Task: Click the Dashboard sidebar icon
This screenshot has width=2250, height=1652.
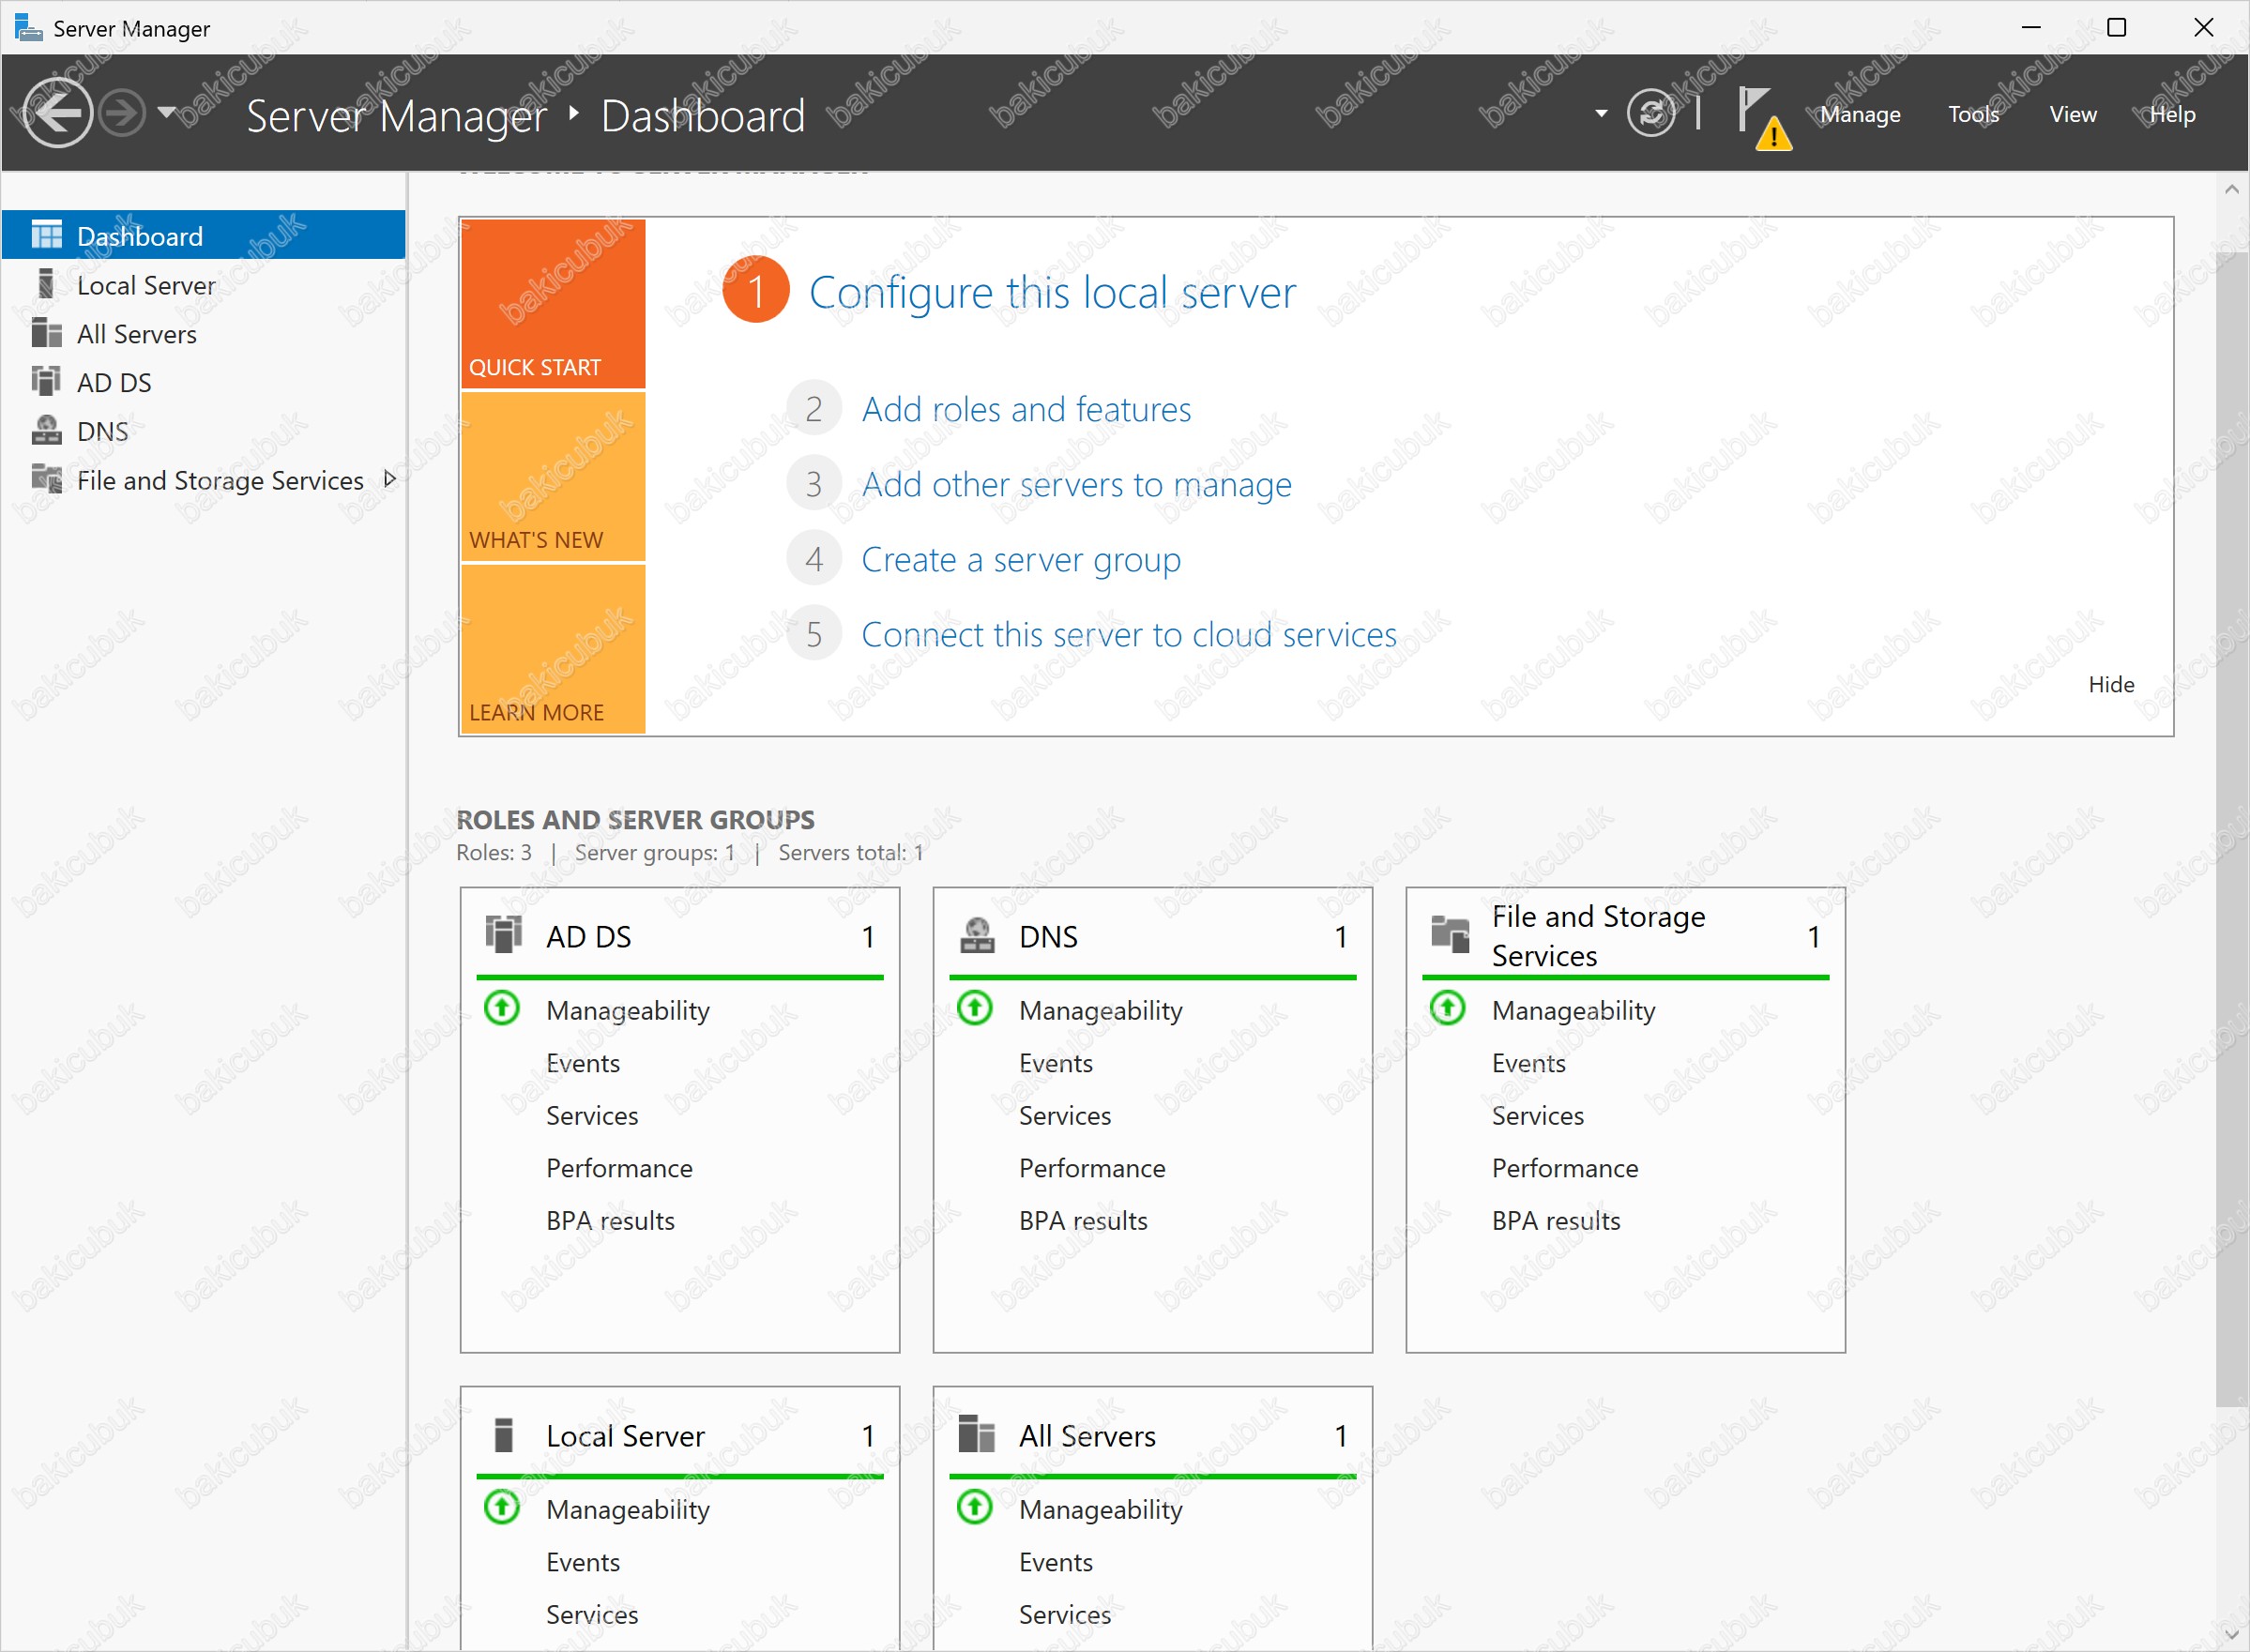Action: 46,235
